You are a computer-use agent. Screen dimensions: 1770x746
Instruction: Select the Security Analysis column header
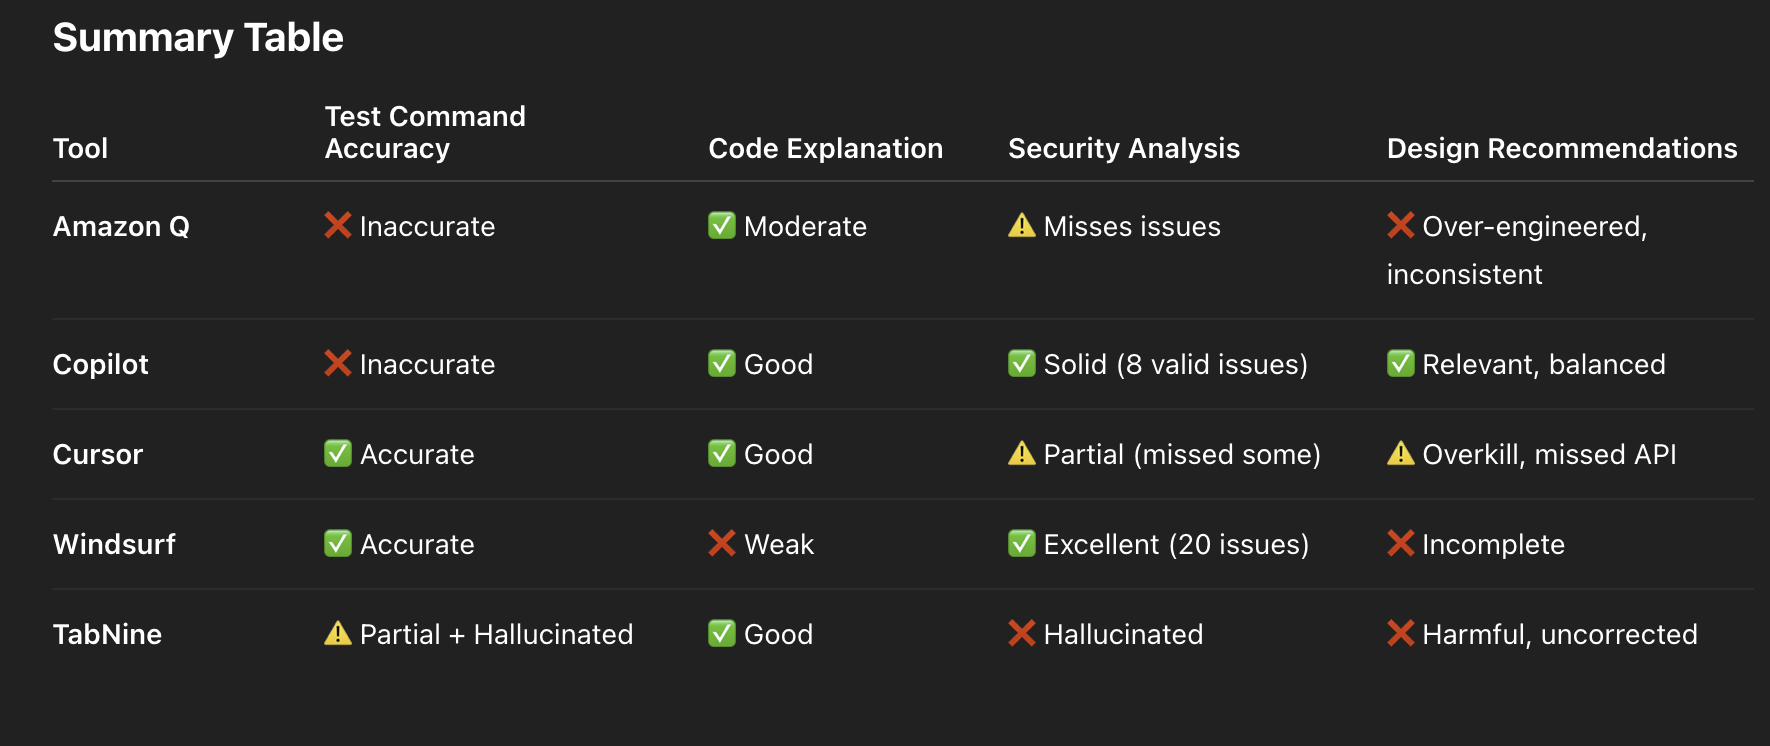pos(1124,148)
